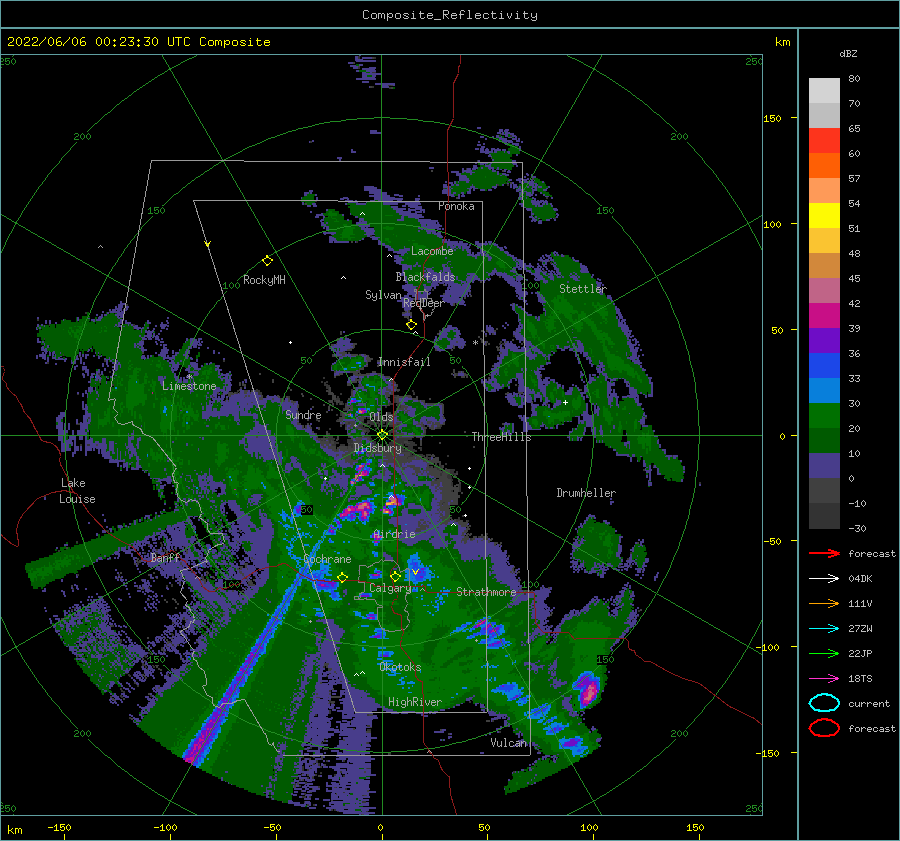Click the bright yellow swatch in dBZ scale
This screenshot has height=841, width=900.
click(824, 215)
